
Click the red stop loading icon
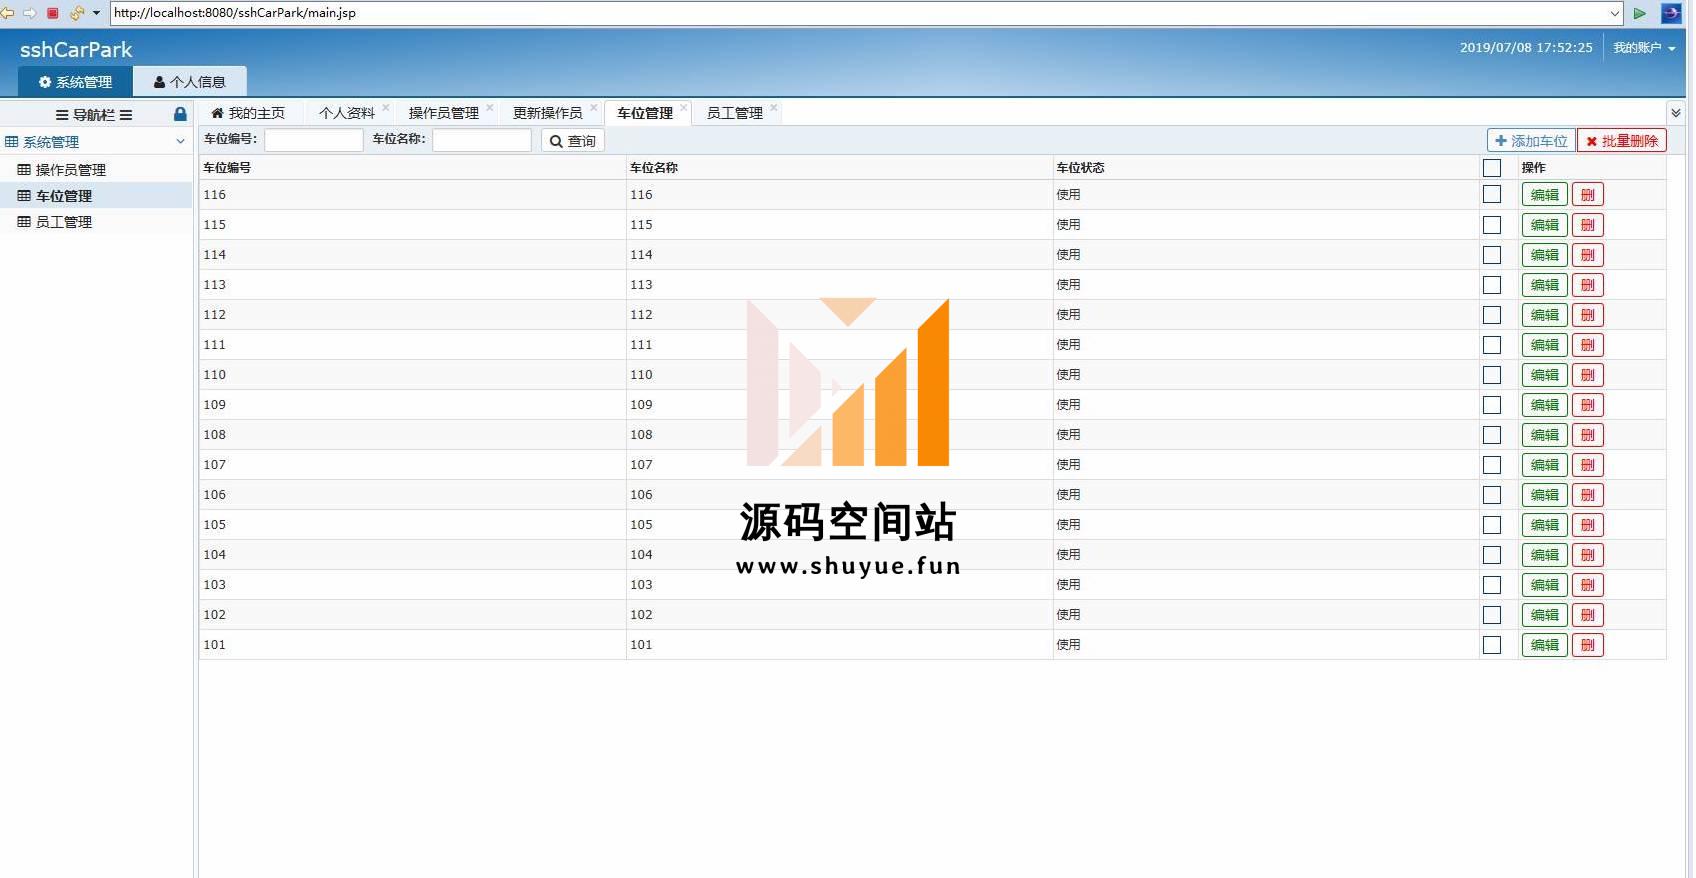tap(53, 13)
